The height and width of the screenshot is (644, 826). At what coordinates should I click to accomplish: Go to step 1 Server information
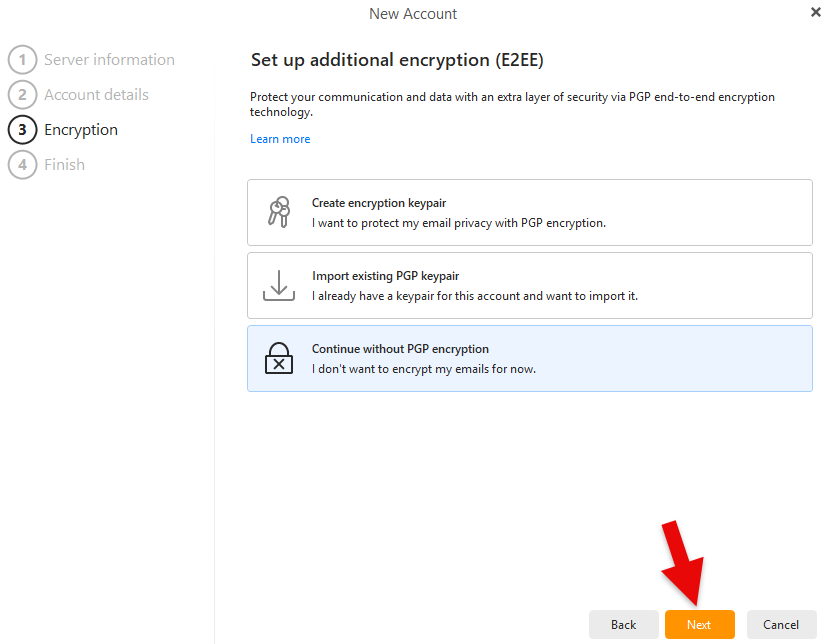click(91, 60)
